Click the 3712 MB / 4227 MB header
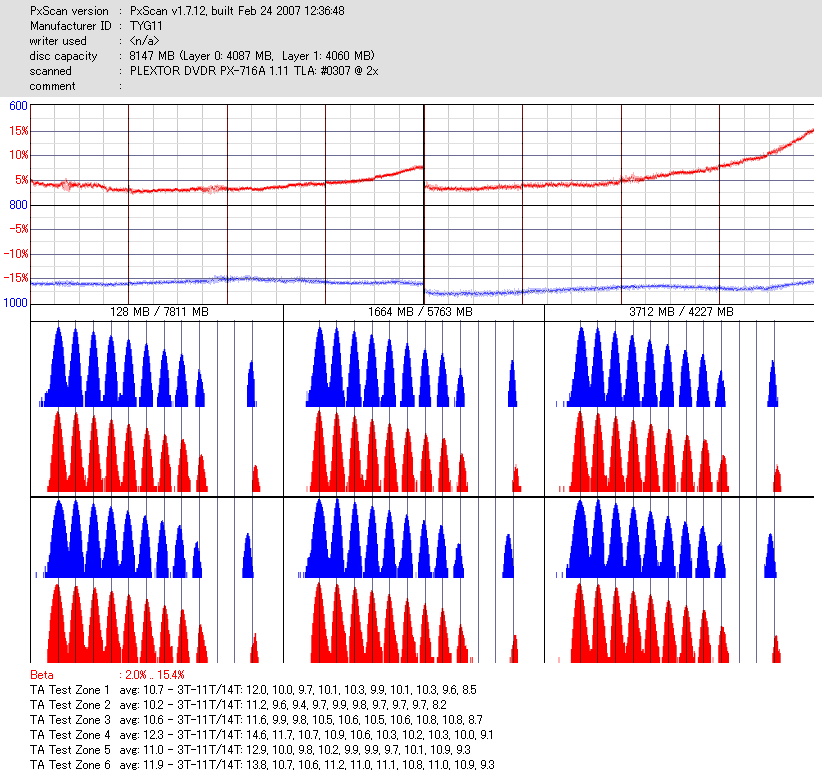The image size is (822, 777). [x=682, y=312]
